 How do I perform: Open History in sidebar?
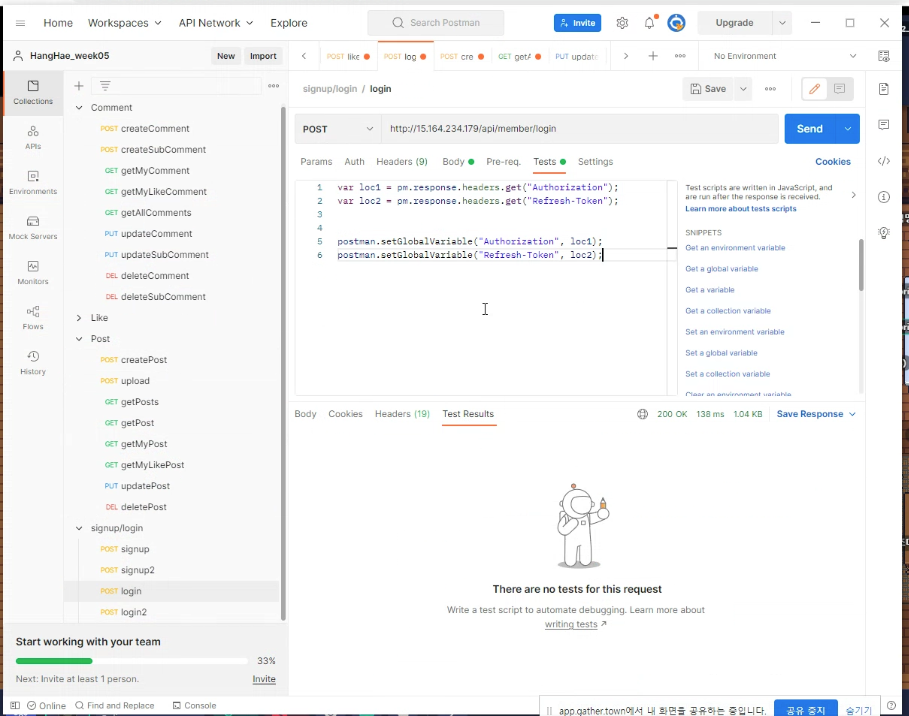(x=33, y=363)
